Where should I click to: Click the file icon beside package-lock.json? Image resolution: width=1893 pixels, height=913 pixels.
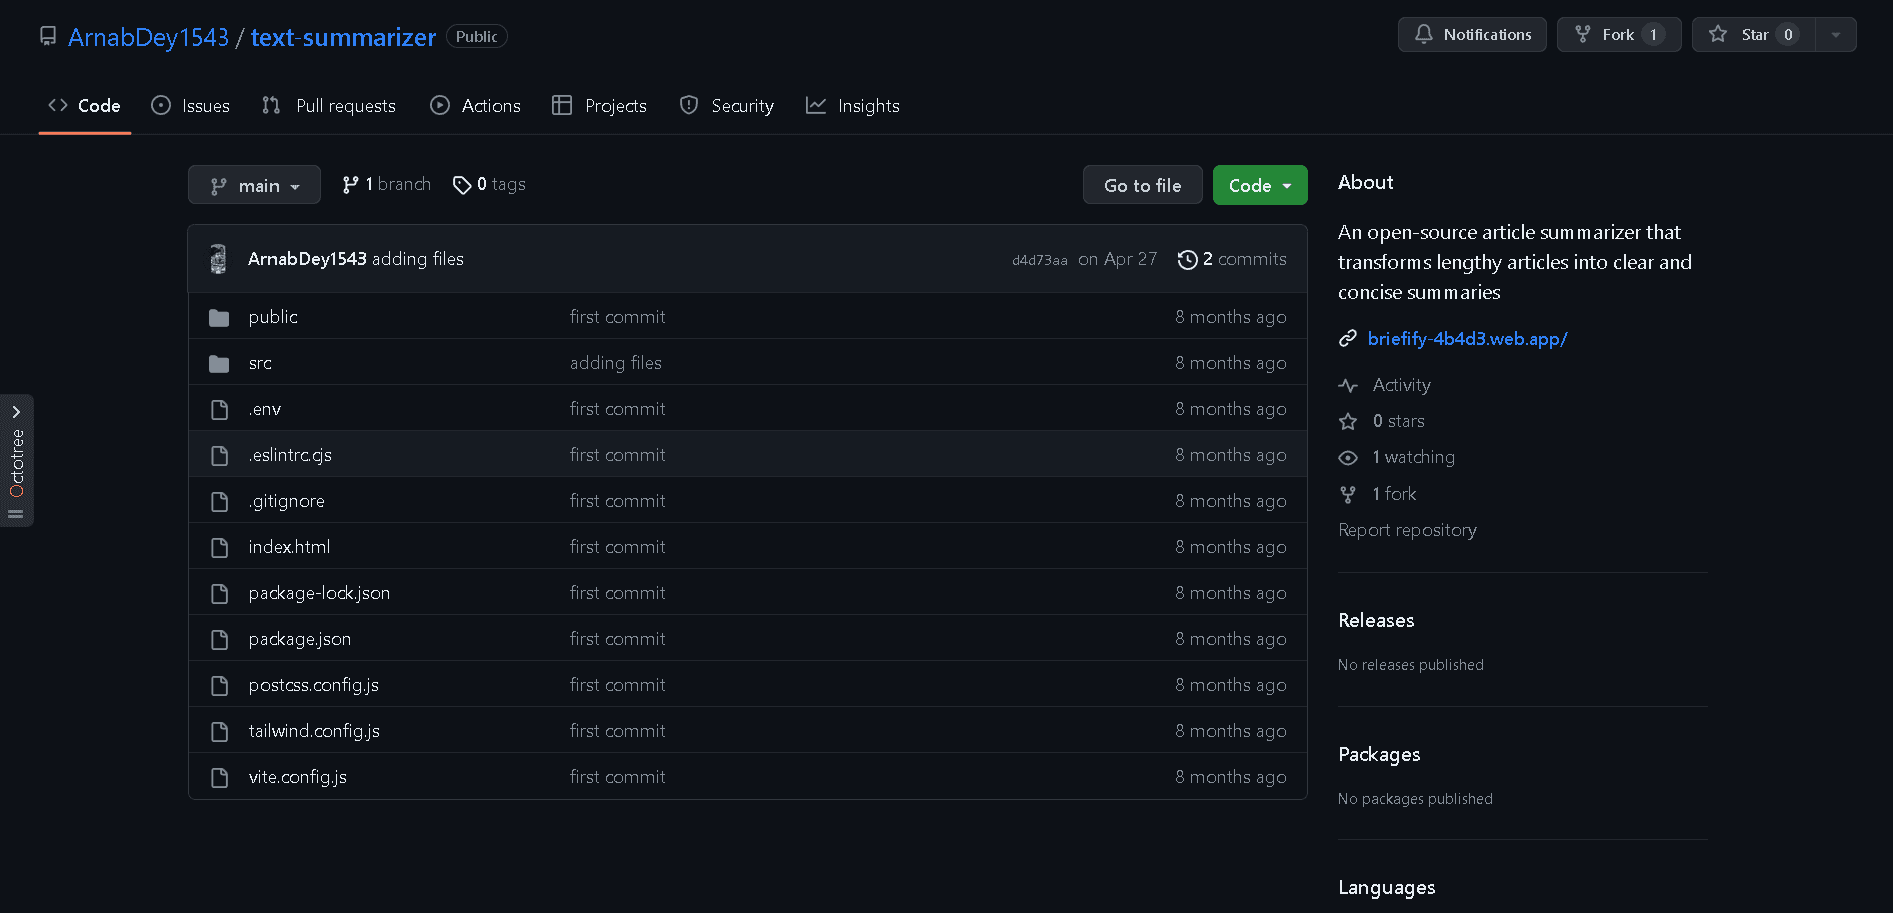point(219,593)
